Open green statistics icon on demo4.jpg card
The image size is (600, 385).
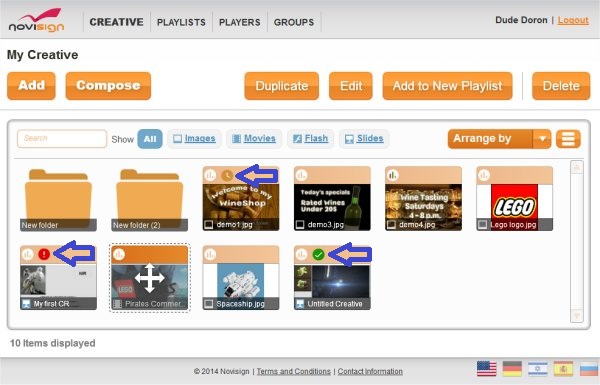point(392,175)
